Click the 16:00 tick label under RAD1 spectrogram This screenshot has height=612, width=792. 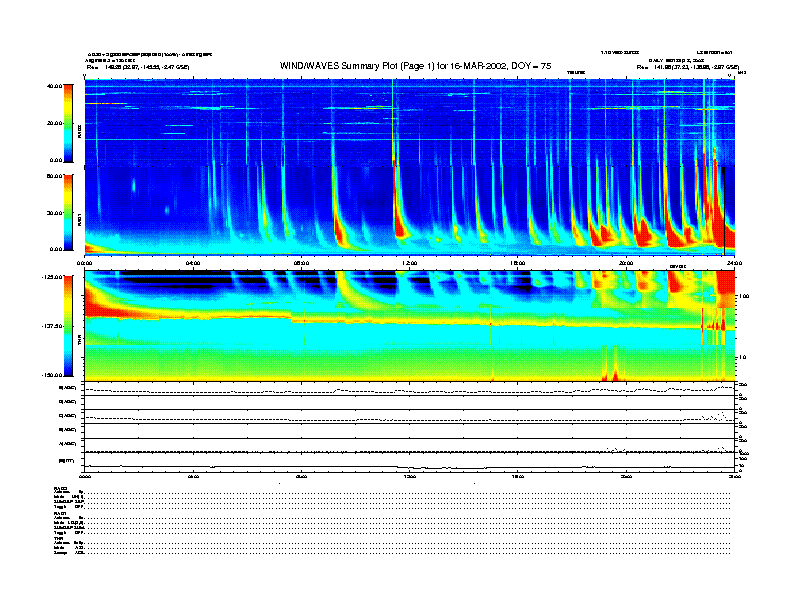pyautogui.click(x=518, y=263)
